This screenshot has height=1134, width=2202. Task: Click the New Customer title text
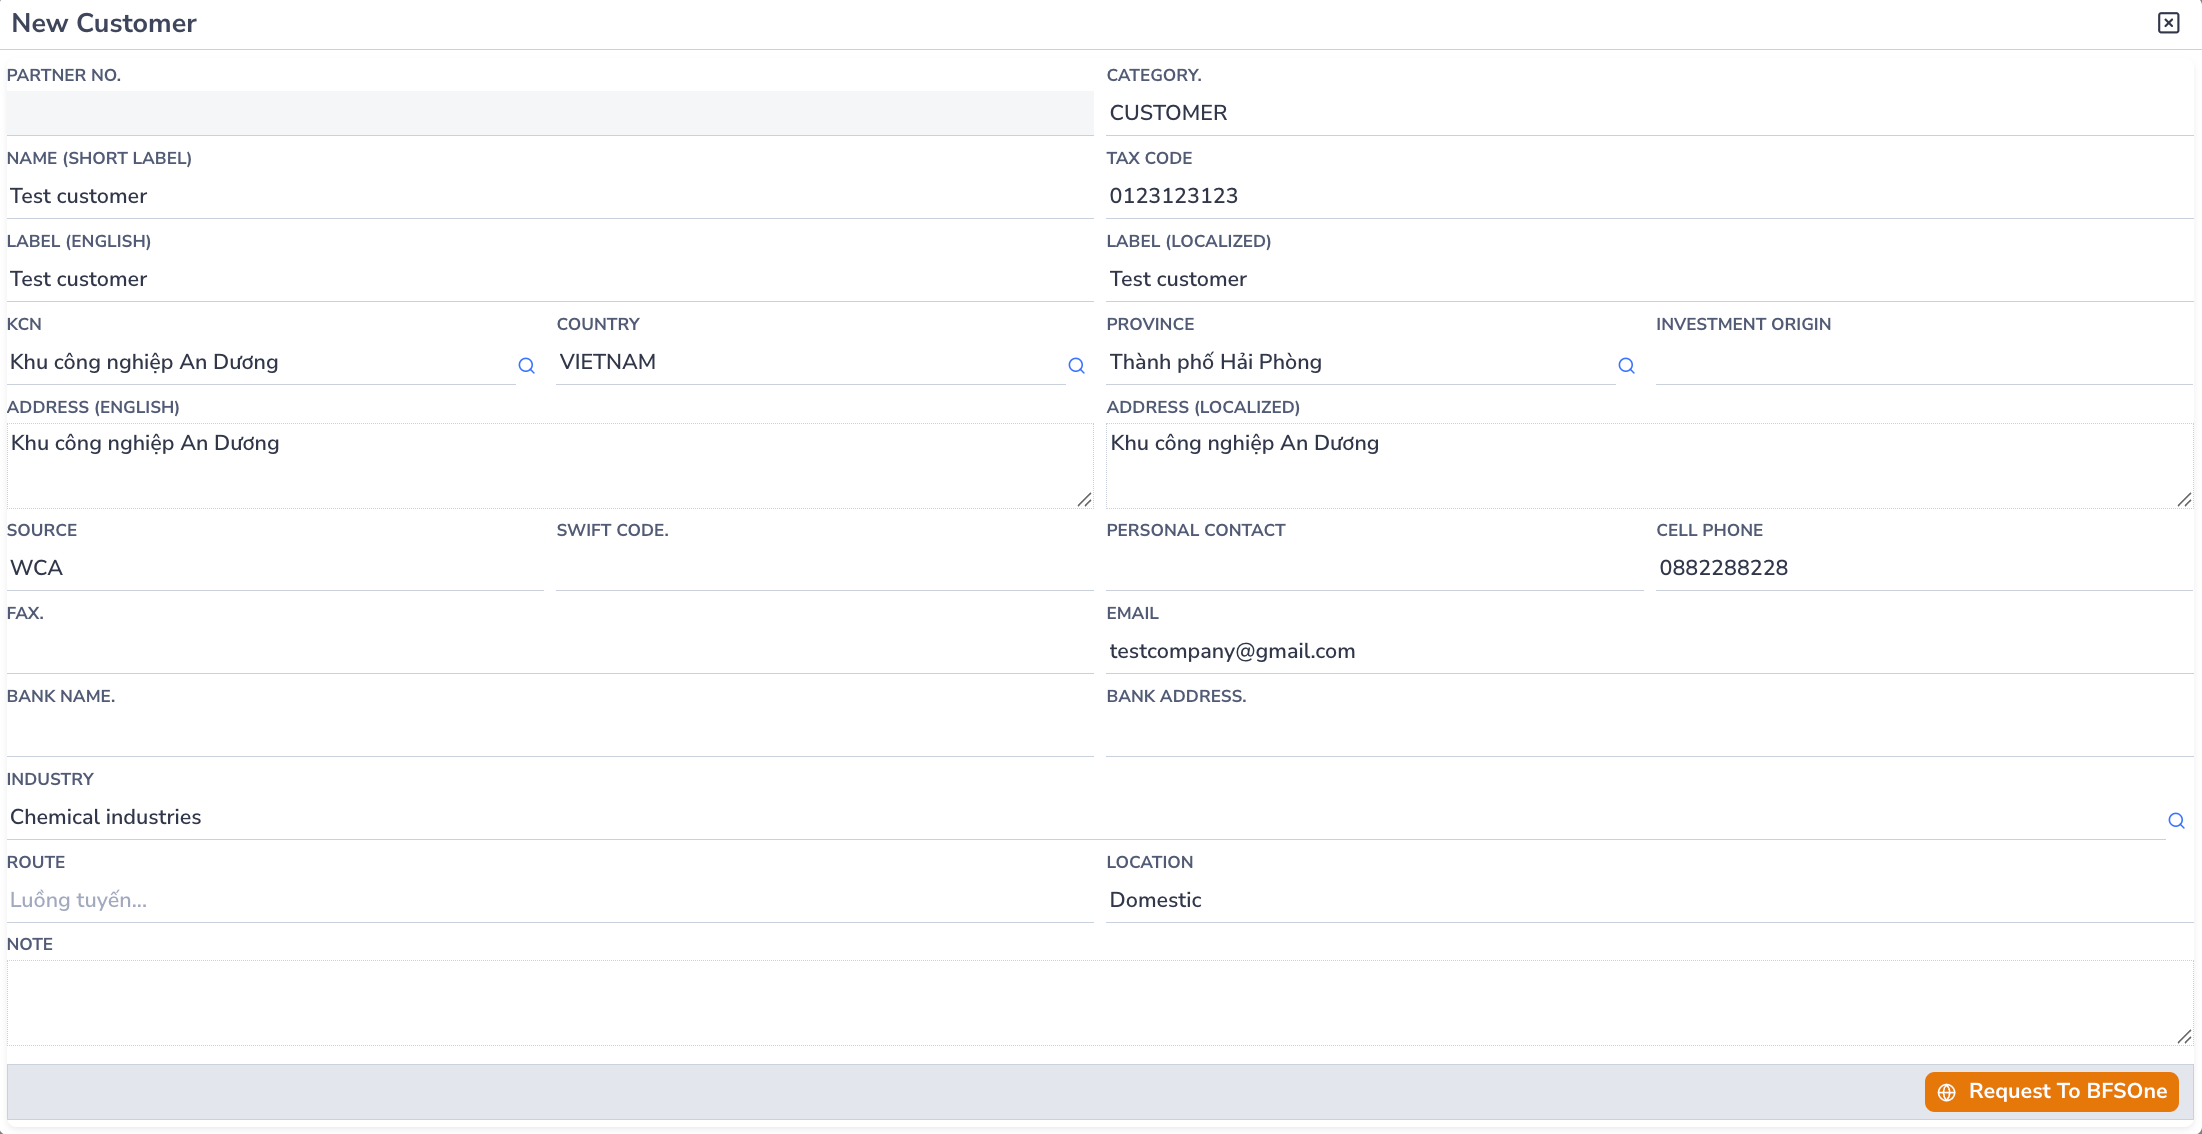tap(104, 23)
